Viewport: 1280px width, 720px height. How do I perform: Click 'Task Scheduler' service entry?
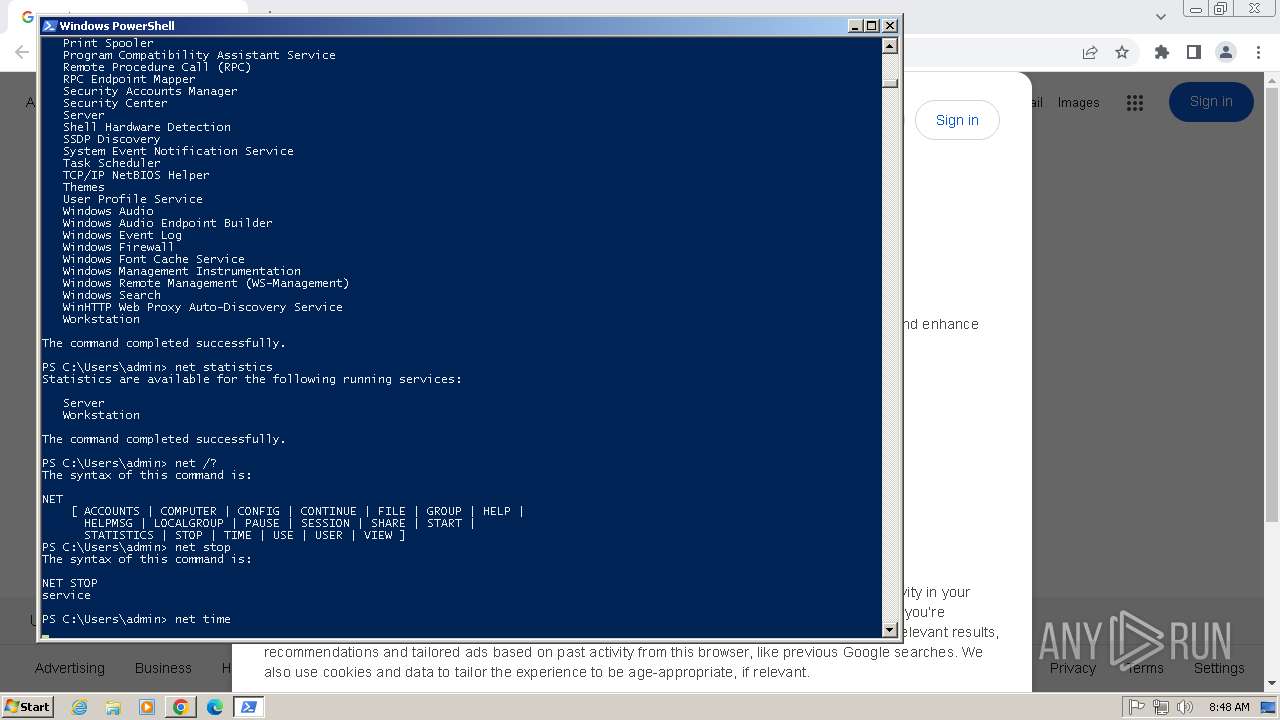pos(111,163)
